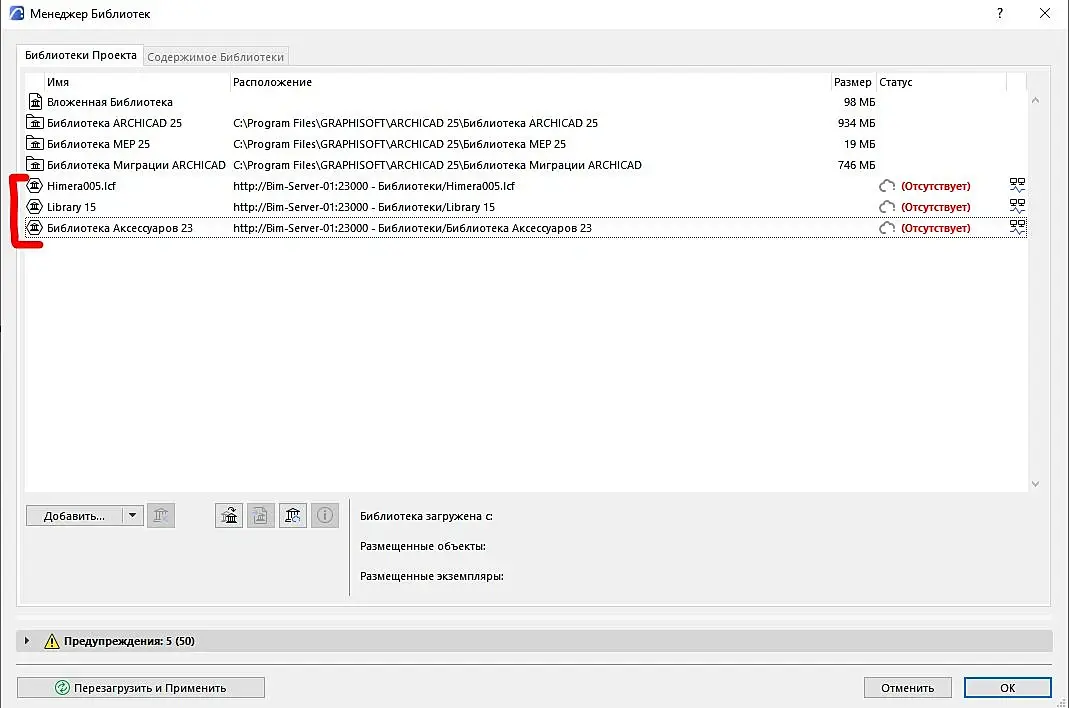Click the ARCHICAD icon in the title bar
Viewport: 1069px width, 708px height.
coord(16,13)
